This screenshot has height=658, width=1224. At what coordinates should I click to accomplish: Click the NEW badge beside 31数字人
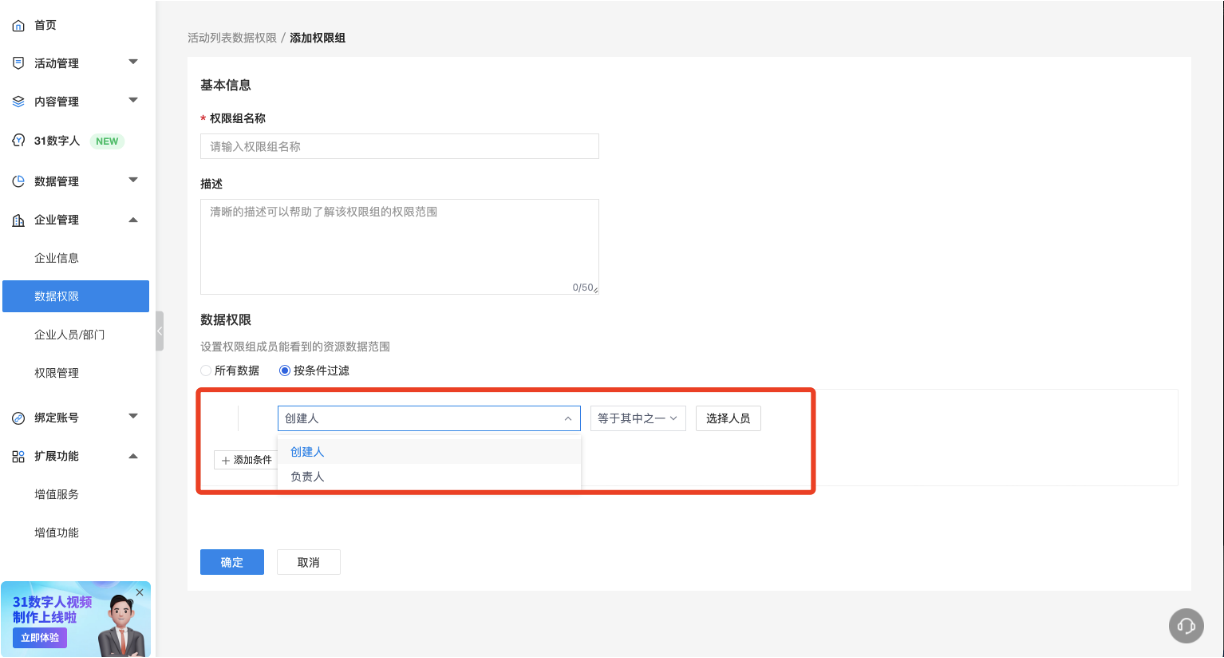(x=107, y=141)
